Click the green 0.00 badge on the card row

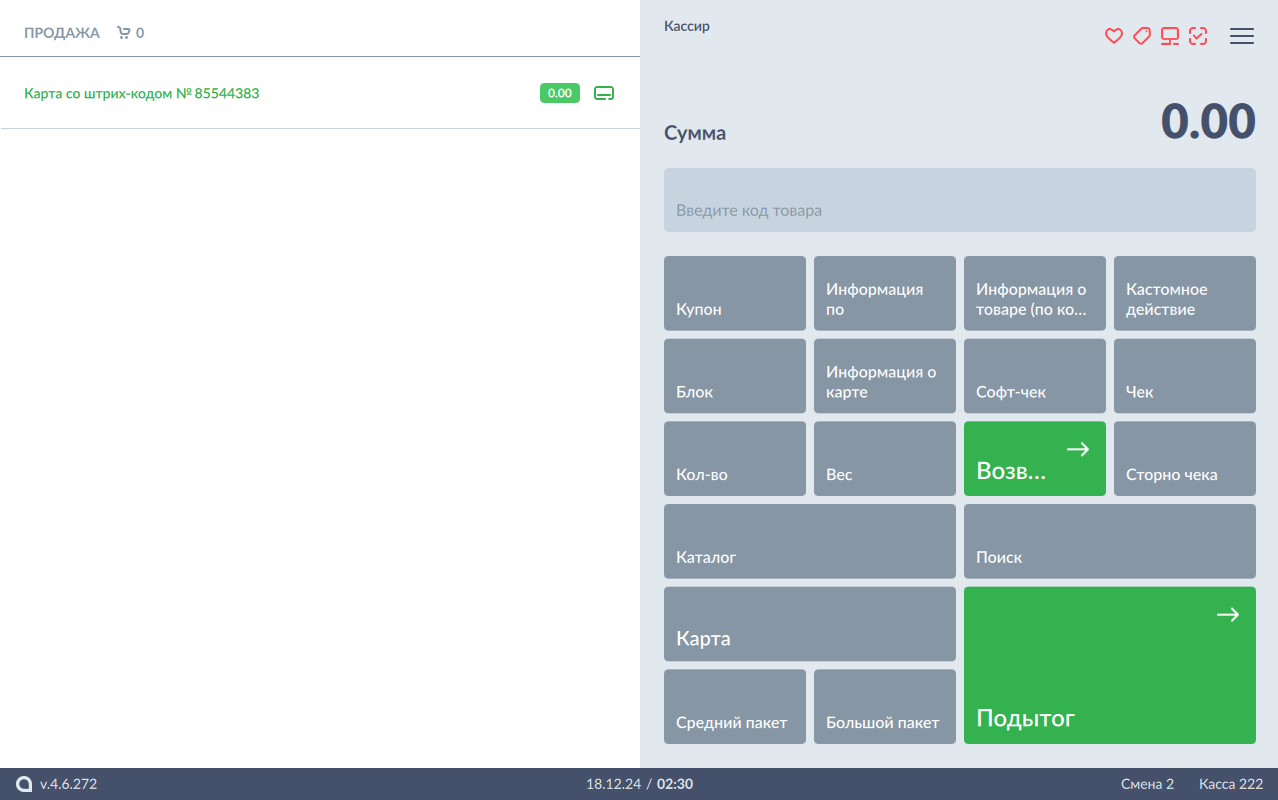(x=559, y=93)
